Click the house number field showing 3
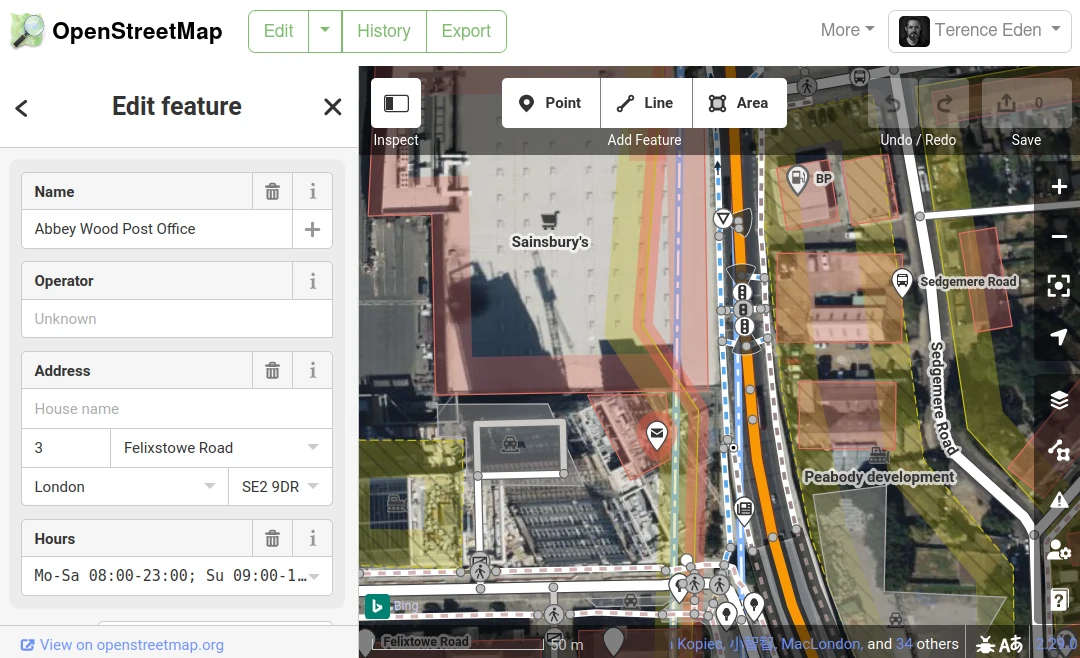The image size is (1080, 658). (66, 448)
